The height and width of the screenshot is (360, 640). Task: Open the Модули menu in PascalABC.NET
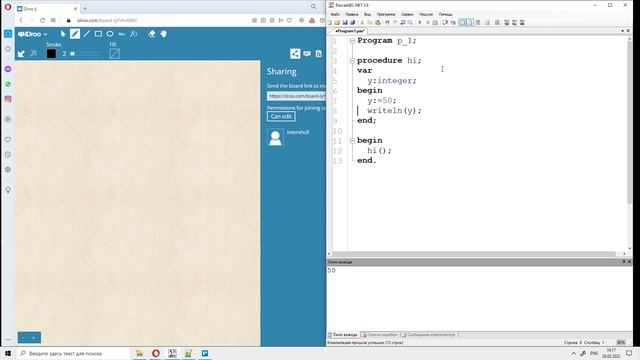(x=426, y=14)
